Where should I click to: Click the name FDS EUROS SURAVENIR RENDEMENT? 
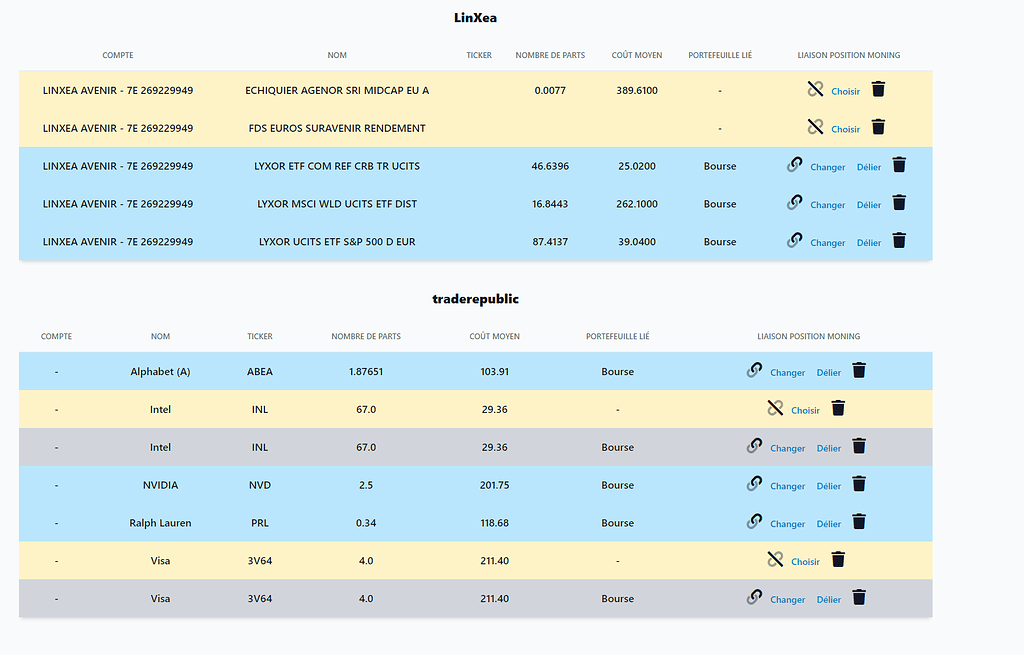click(x=337, y=129)
